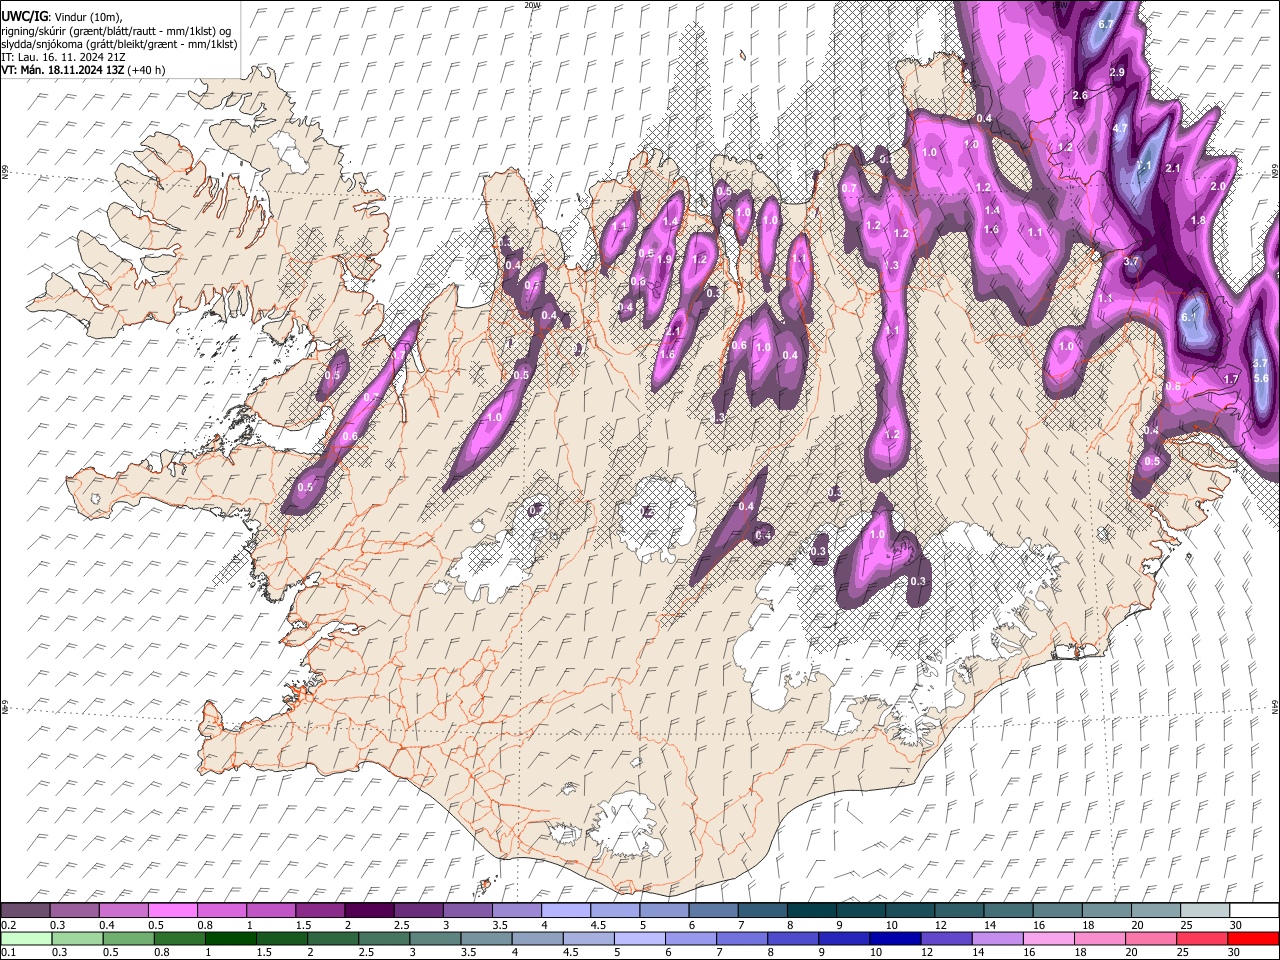
Task: Click the 1.9 precipitation value on the map
Action: [x=664, y=260]
